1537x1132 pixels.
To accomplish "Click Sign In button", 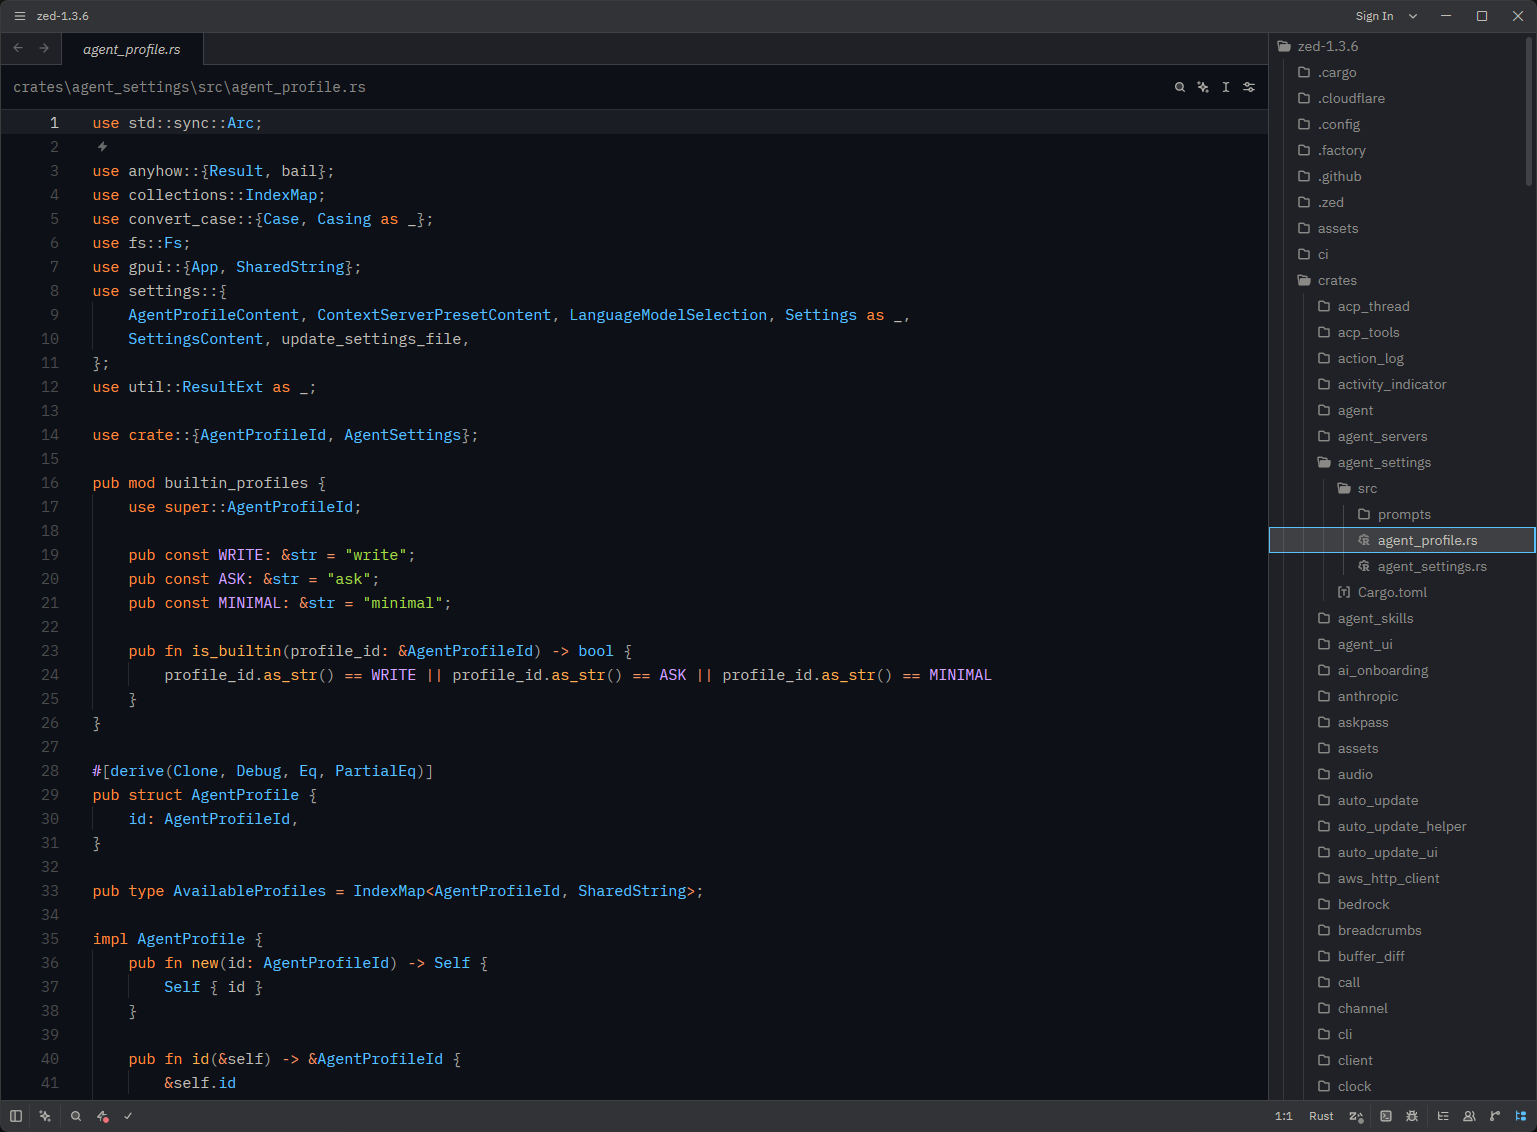I will click(1374, 16).
